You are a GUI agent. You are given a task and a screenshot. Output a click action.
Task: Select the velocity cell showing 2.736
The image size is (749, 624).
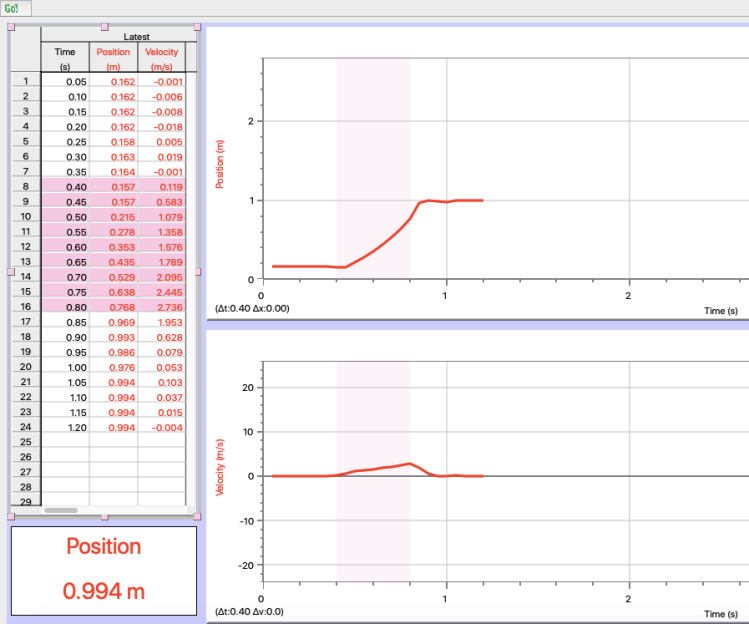tap(161, 307)
